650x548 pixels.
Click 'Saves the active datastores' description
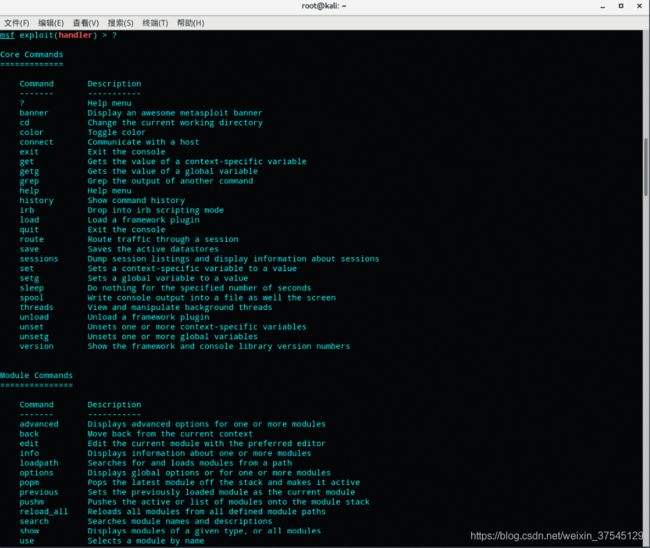(x=153, y=249)
